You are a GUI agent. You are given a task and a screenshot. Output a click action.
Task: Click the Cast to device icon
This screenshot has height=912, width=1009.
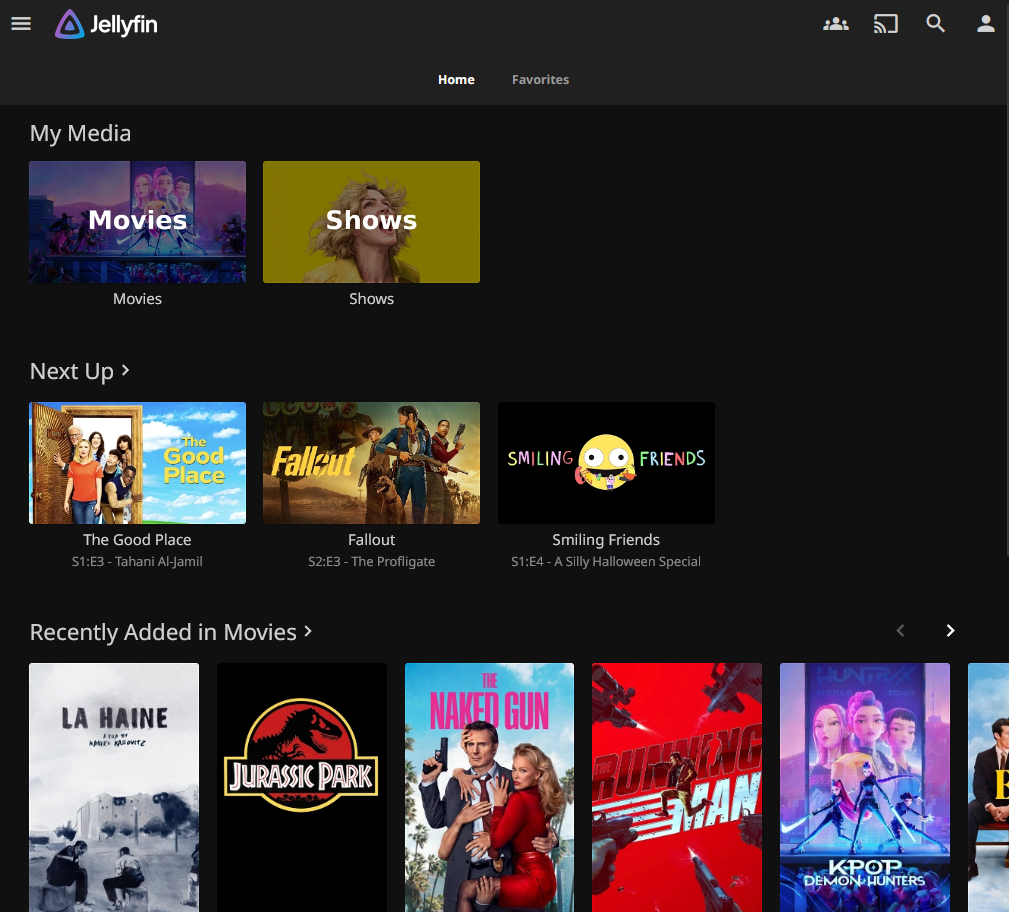(885, 24)
